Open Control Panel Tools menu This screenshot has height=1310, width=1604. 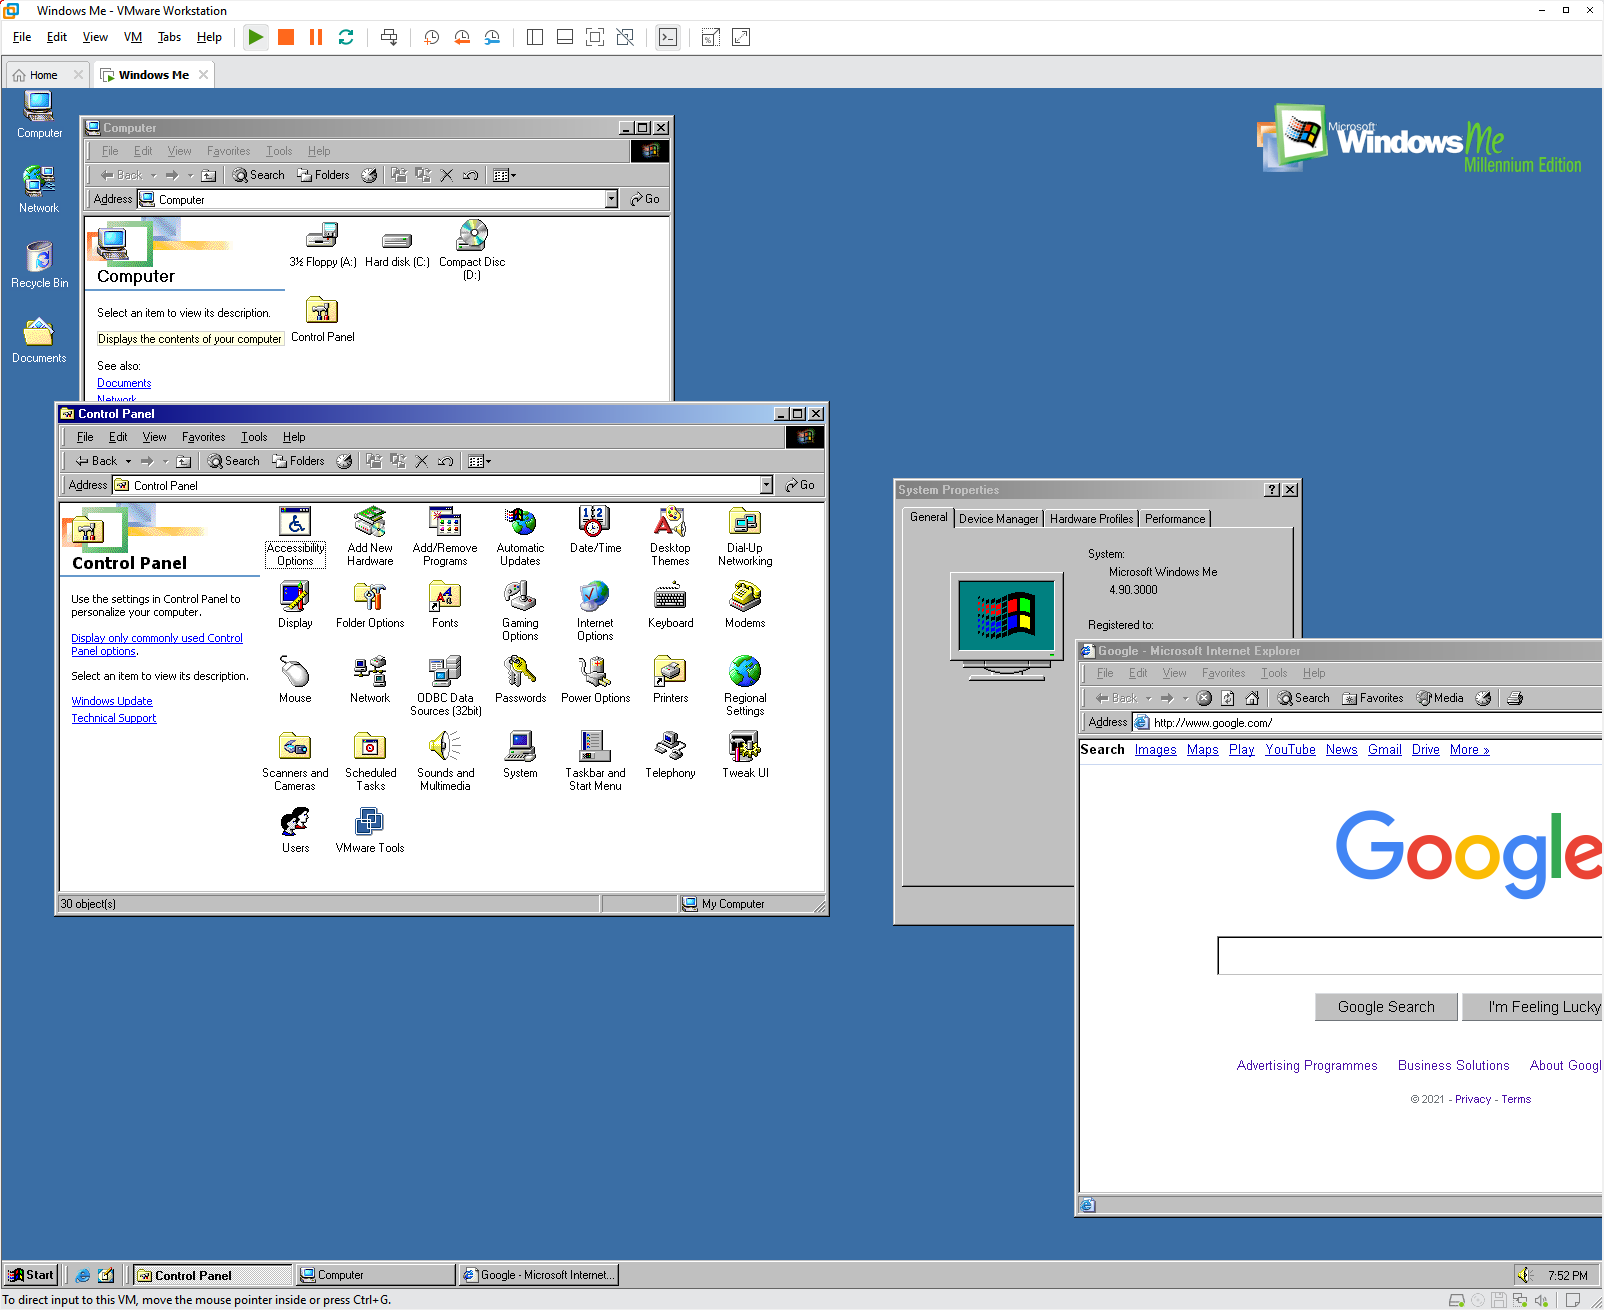pos(254,437)
